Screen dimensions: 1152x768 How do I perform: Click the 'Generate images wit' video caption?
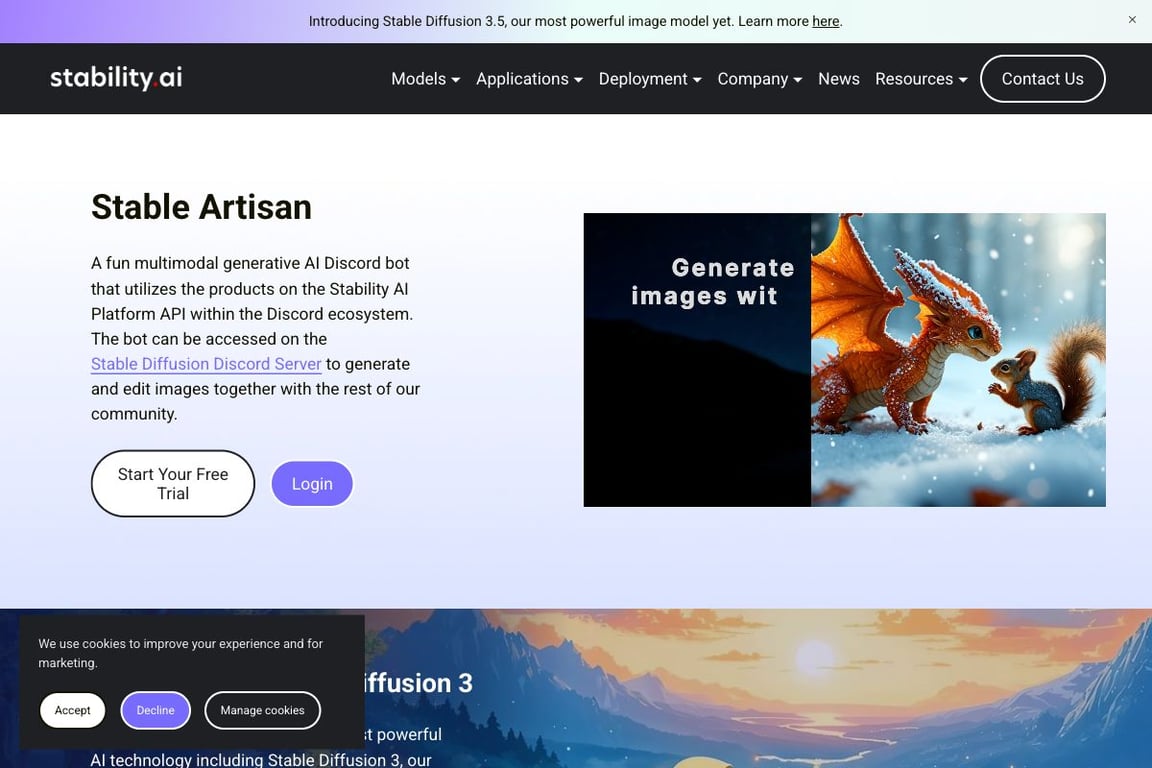[x=712, y=281]
